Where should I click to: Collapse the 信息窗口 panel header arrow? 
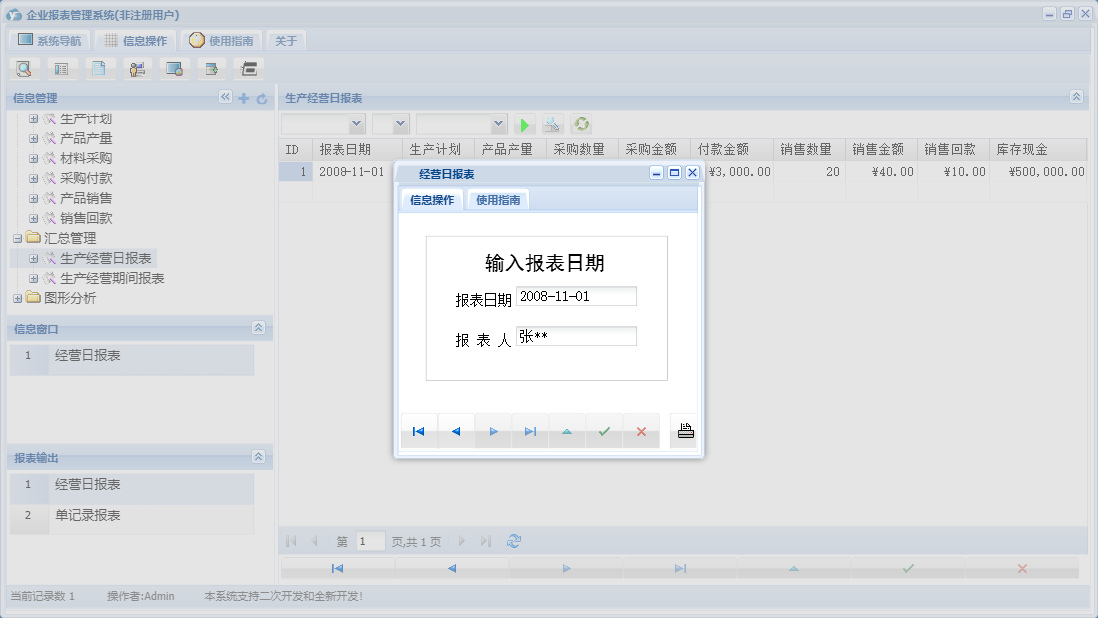coord(258,328)
